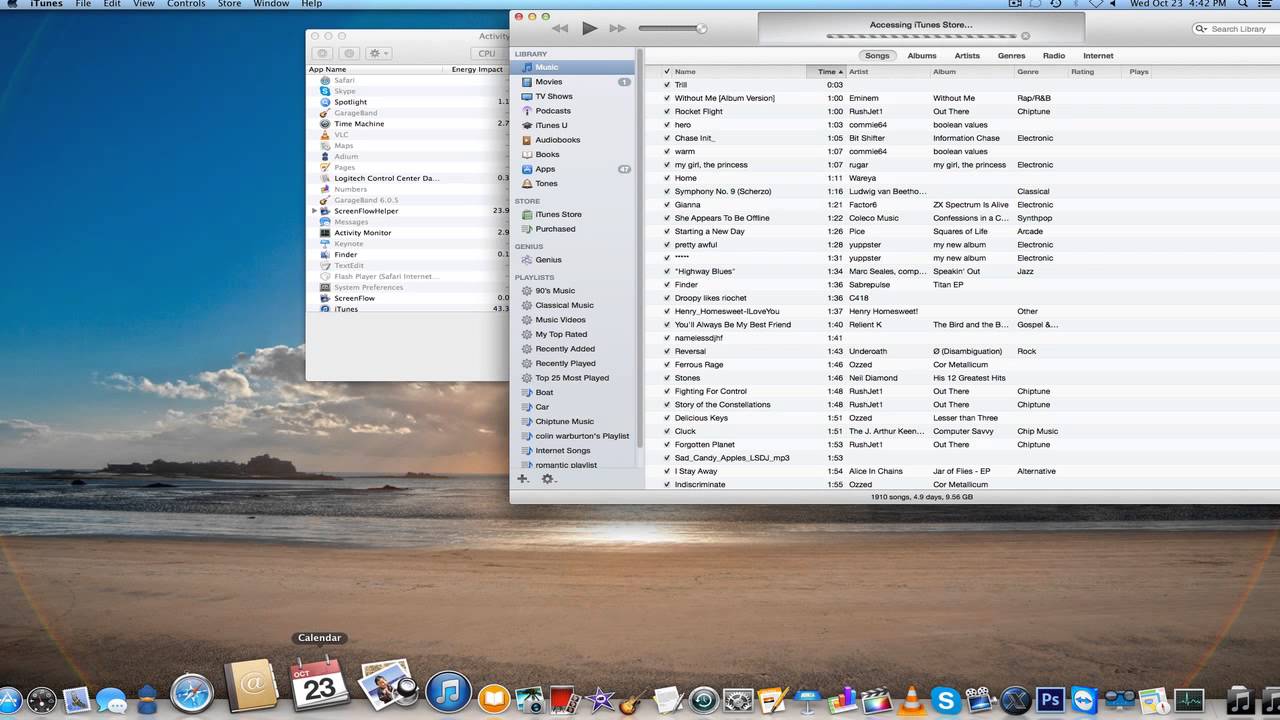Uncheck the song Trill
Screen dimensions: 1280x720
coord(667,85)
